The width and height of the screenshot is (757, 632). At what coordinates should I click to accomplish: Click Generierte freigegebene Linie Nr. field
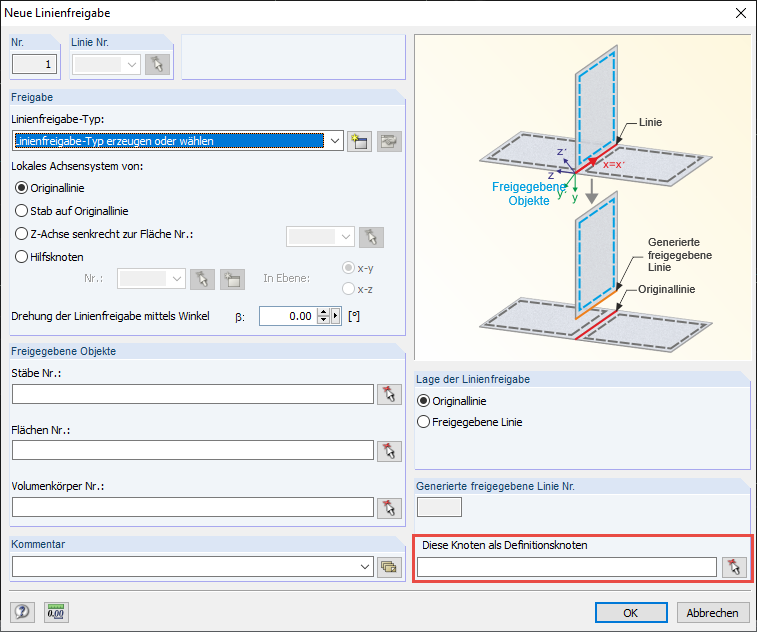click(439, 507)
